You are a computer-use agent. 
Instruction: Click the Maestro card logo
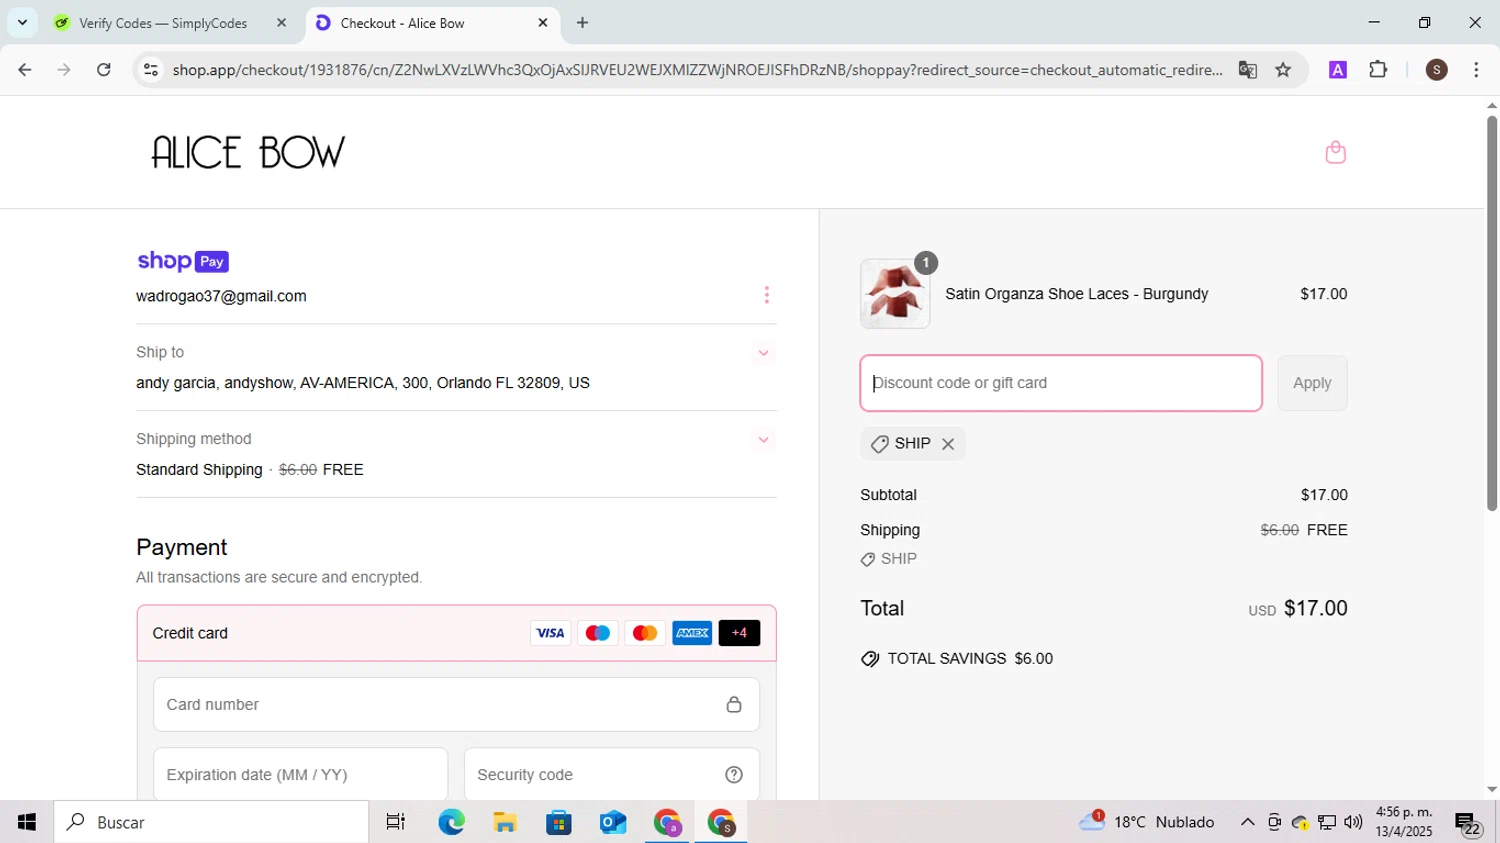[598, 633]
